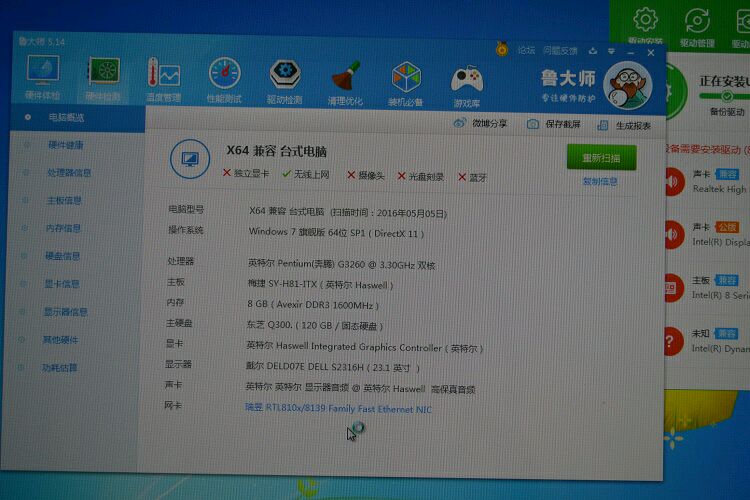The width and height of the screenshot is (750, 500).
Task: Click the Pentium G3260 @ 3.30GHz processor text
Action: 342,264
